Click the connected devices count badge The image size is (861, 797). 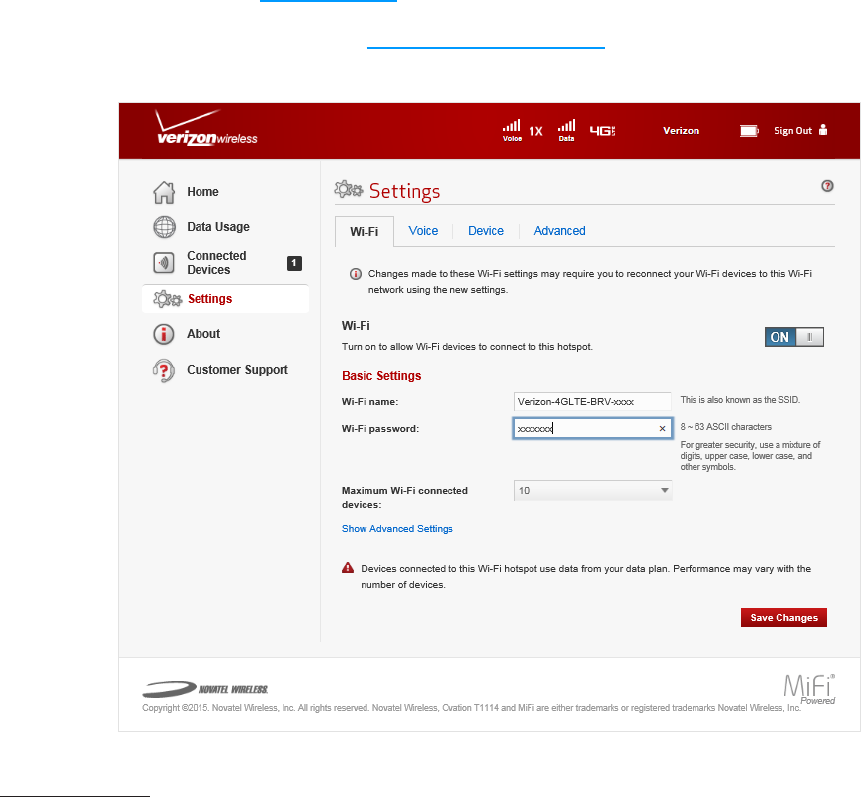point(294,263)
